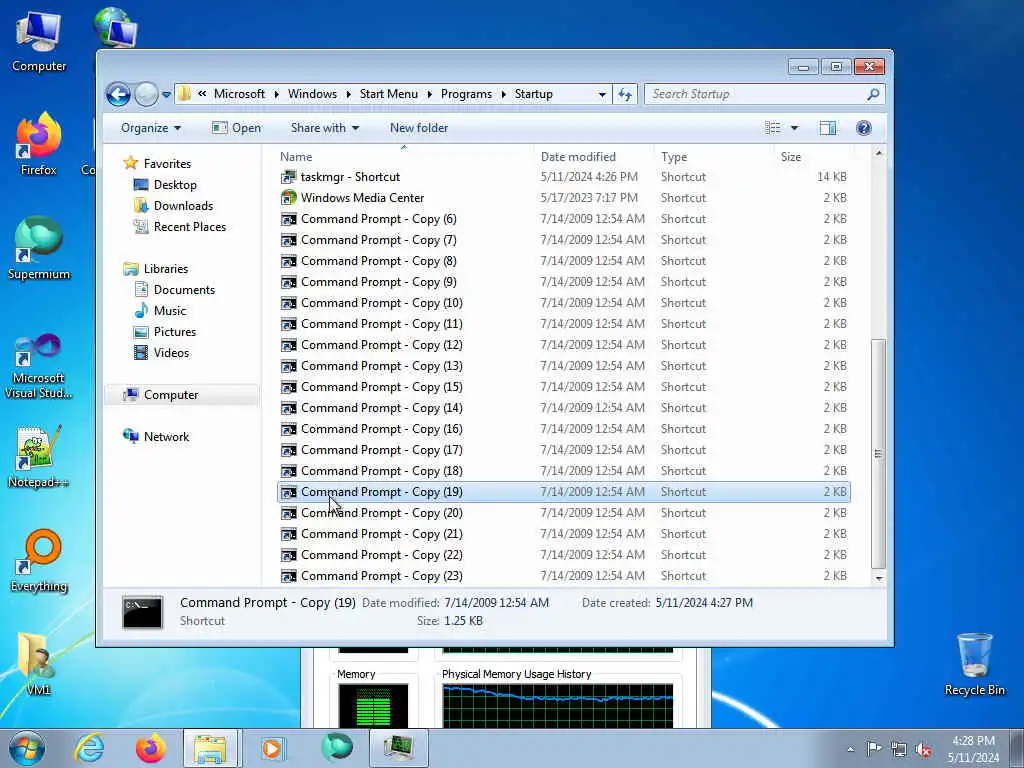Refresh the Startup folder view
The width and height of the screenshot is (1024, 768).
pyautogui.click(x=625, y=94)
